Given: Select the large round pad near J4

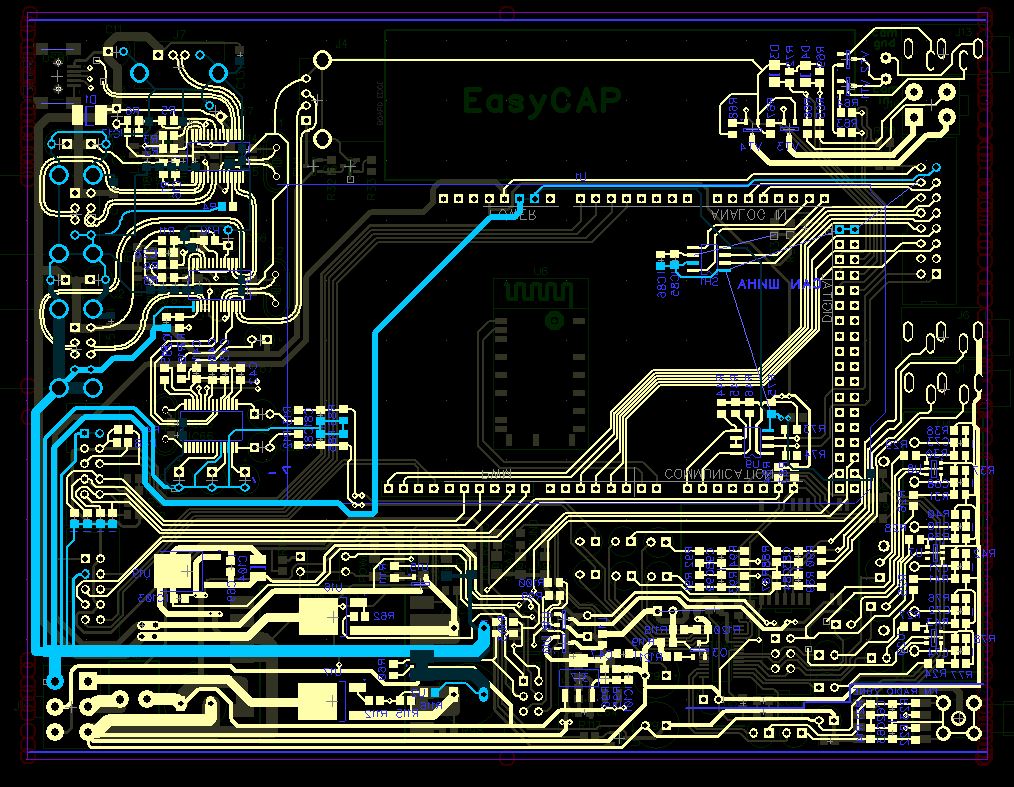Looking at the screenshot, I should click(322, 59).
